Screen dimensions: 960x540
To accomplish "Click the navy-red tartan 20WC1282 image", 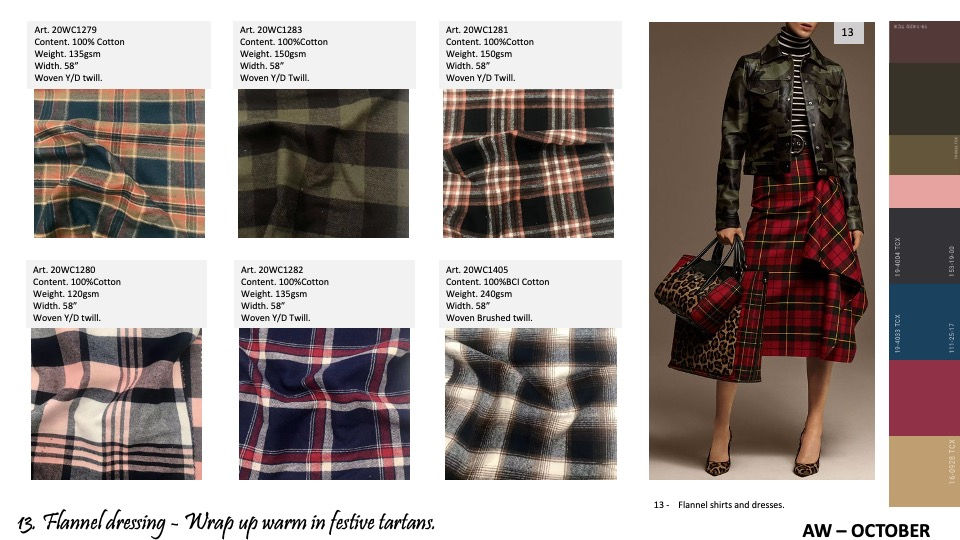I will click(x=324, y=404).
